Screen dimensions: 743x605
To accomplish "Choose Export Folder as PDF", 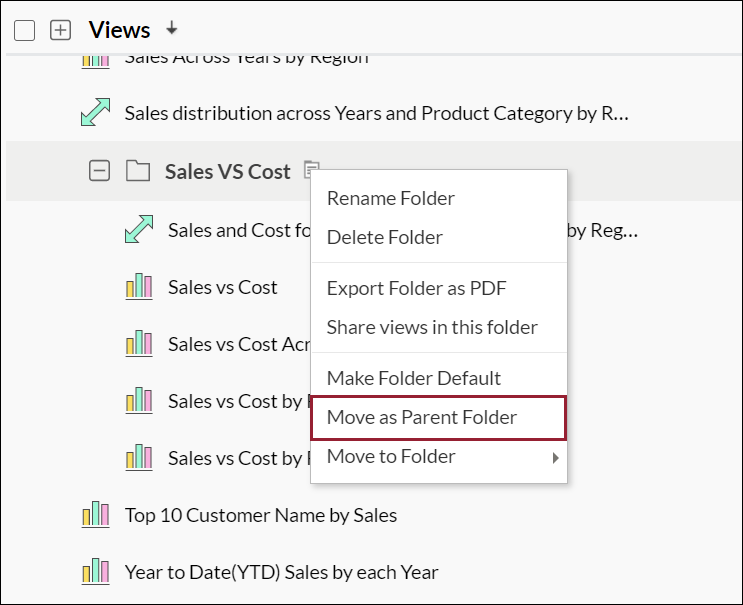I will 417,288.
